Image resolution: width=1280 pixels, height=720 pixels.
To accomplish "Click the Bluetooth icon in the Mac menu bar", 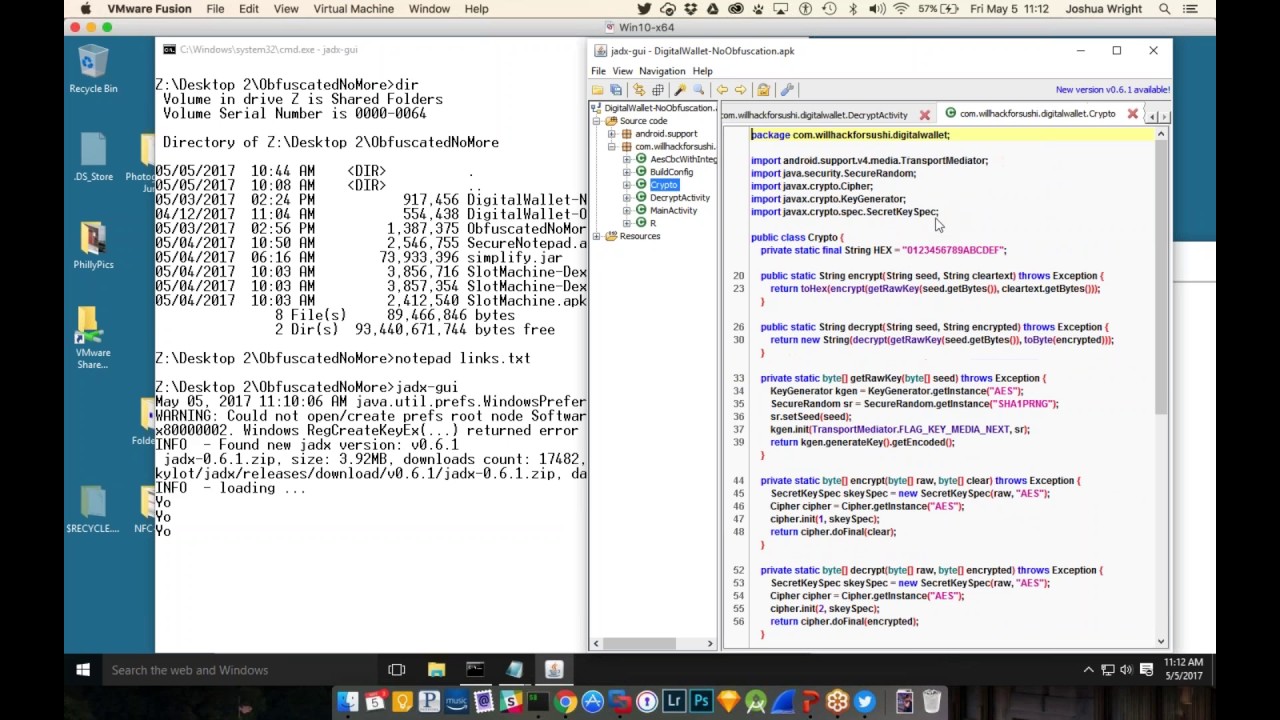I will (x=853, y=9).
